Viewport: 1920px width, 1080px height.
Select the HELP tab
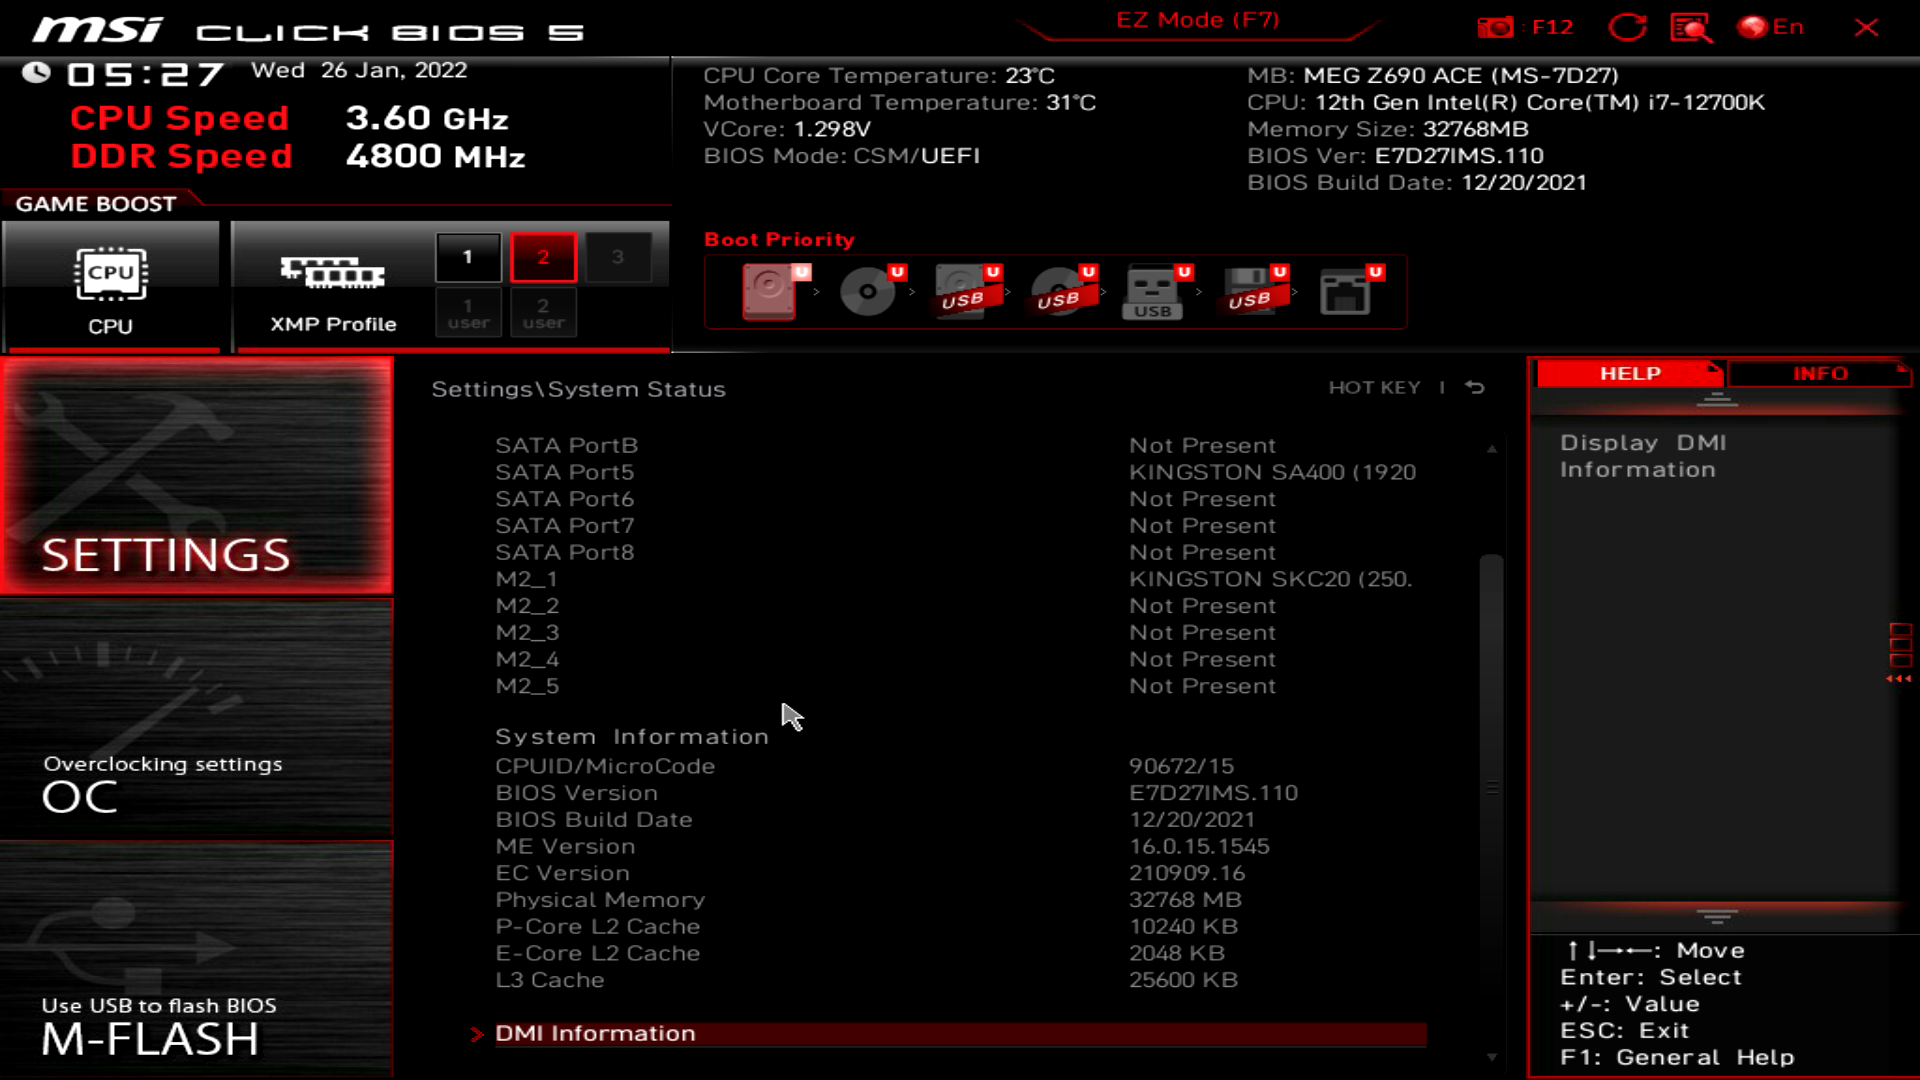pyautogui.click(x=1628, y=373)
